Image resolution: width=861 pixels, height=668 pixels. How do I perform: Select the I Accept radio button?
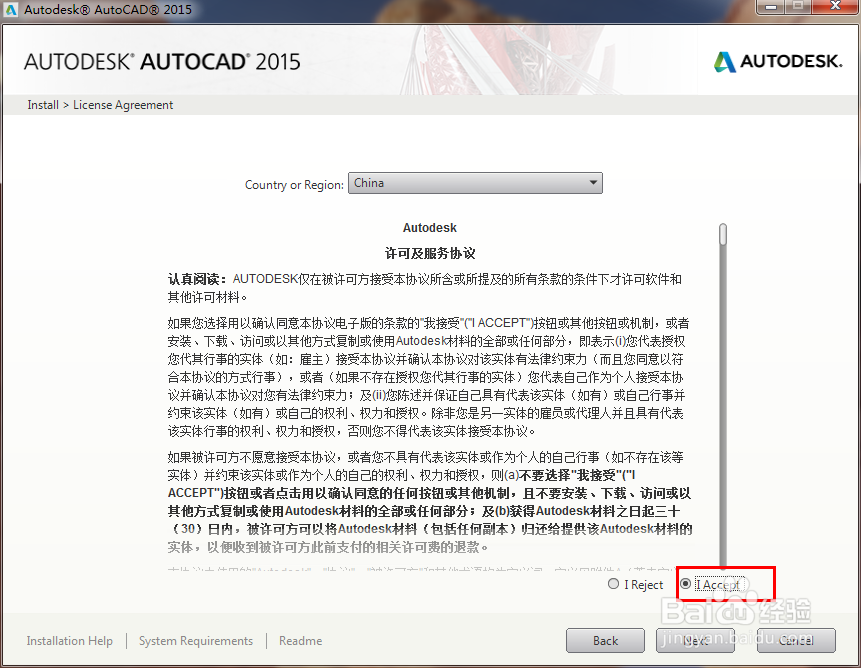685,584
